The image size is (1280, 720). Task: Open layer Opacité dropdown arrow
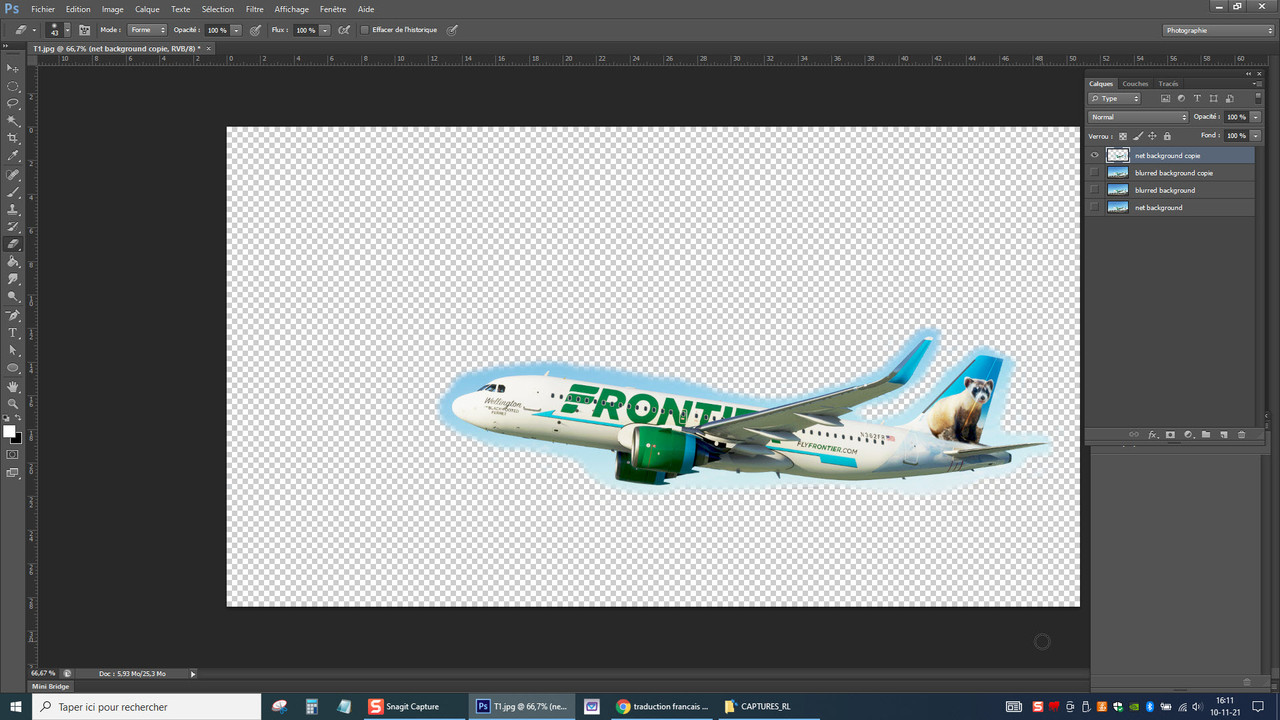[1255, 117]
